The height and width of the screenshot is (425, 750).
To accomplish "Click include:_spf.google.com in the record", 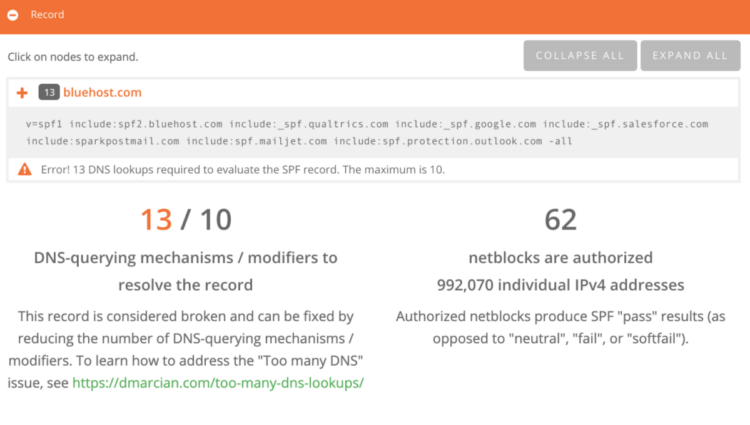I will click(465, 124).
